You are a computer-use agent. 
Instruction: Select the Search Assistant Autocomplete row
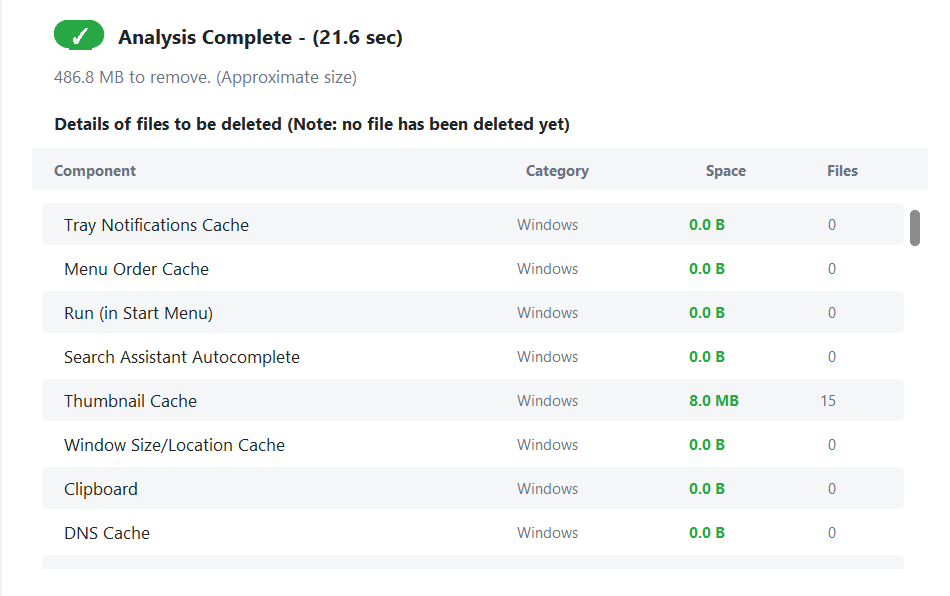coord(473,357)
